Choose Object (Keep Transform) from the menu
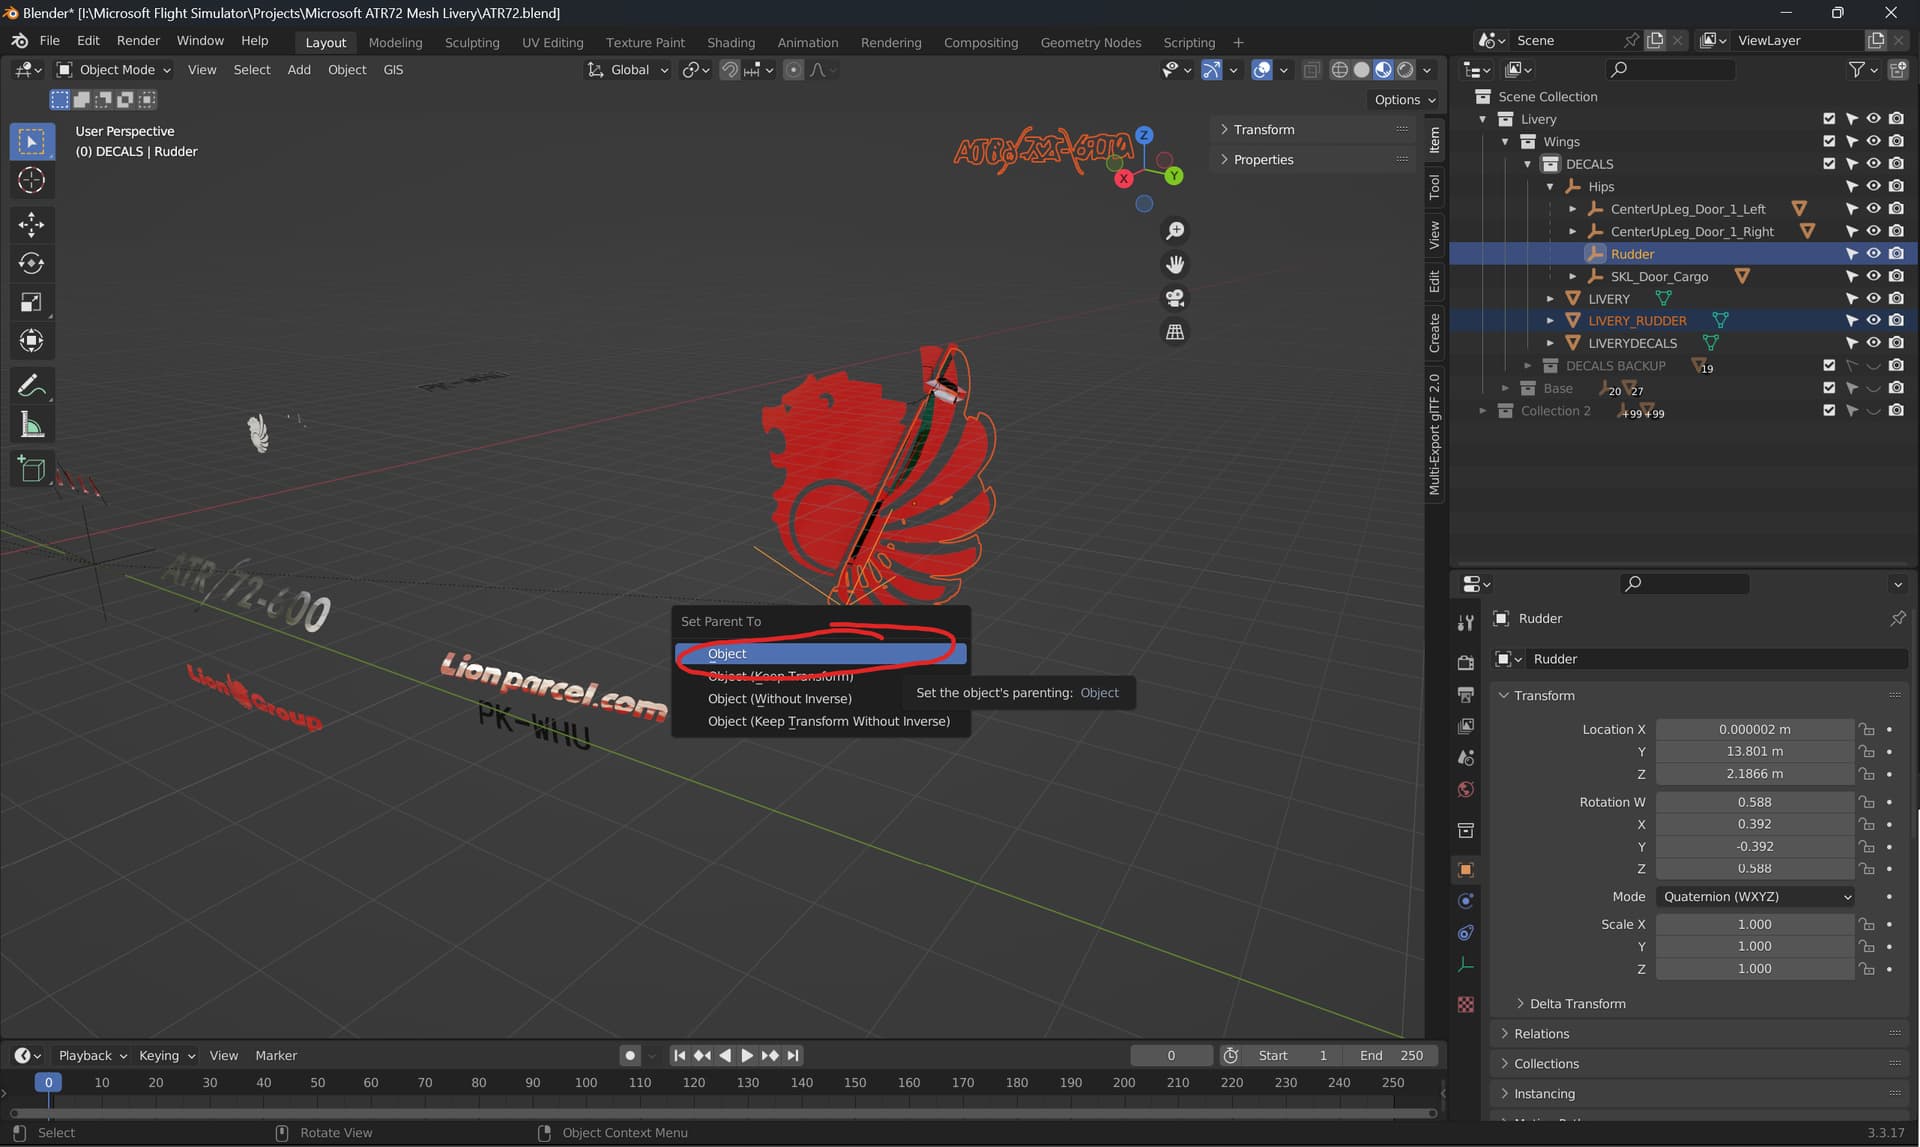This screenshot has width=1920, height=1147. click(x=780, y=676)
